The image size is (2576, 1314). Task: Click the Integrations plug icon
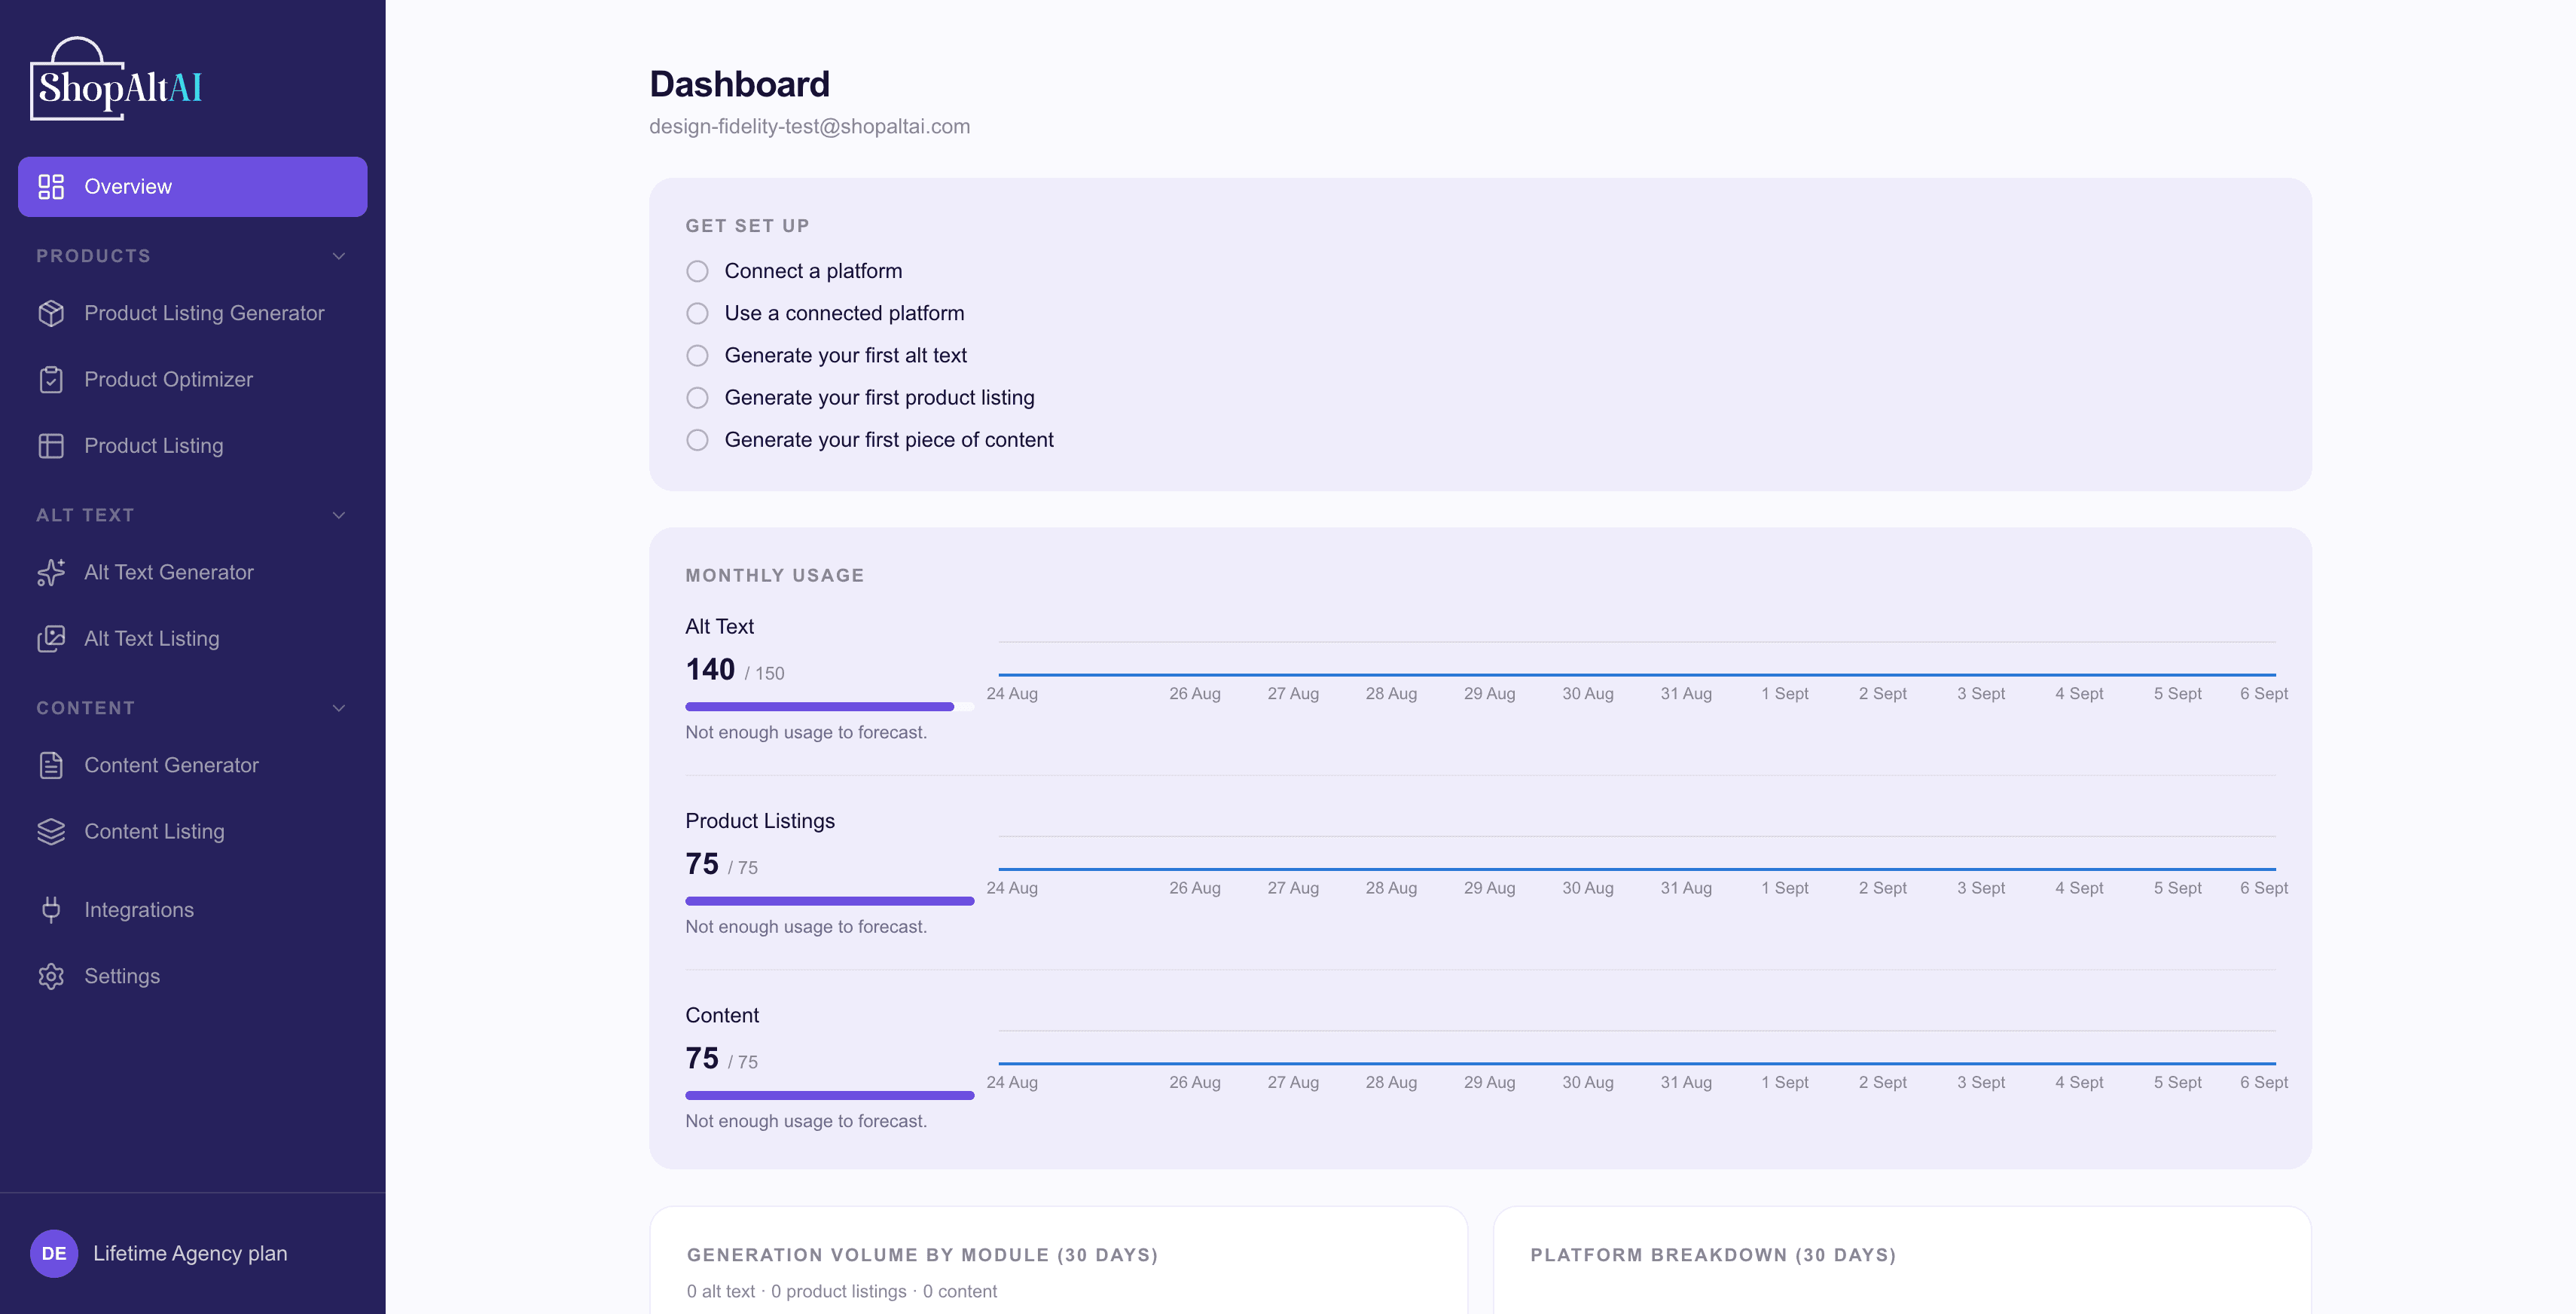click(51, 910)
